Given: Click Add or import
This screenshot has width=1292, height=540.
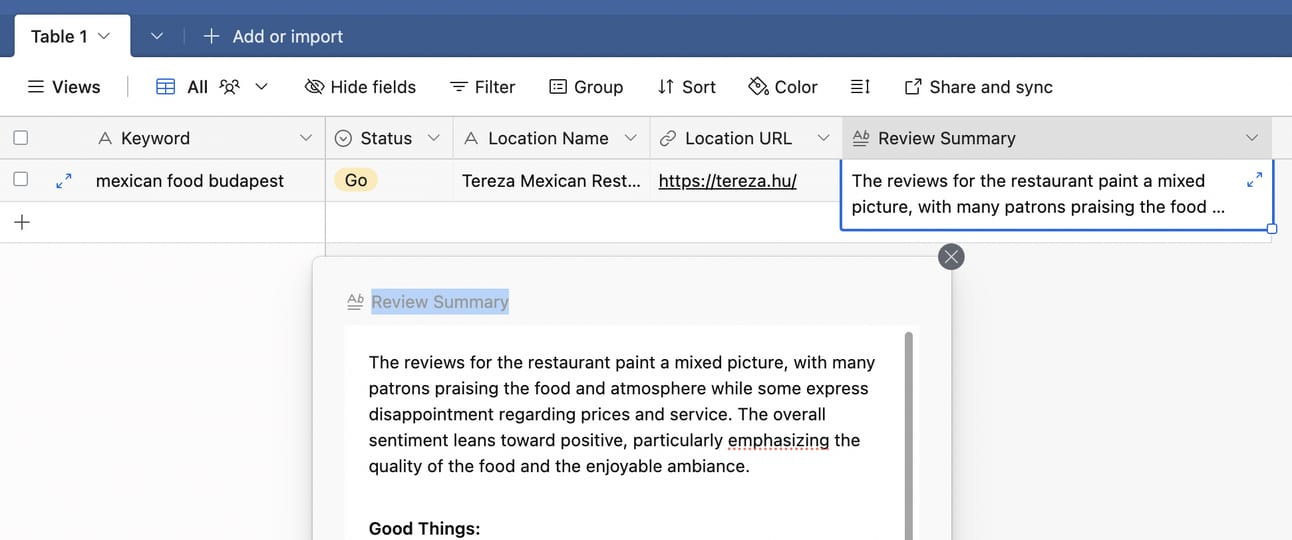Looking at the screenshot, I should tap(273, 36).
